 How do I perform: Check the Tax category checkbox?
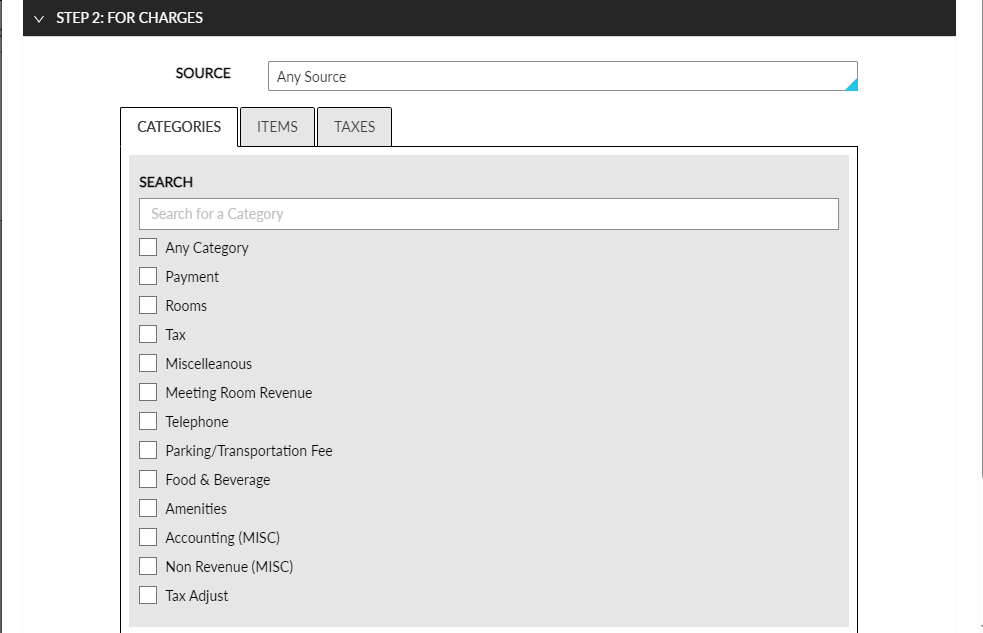click(148, 334)
